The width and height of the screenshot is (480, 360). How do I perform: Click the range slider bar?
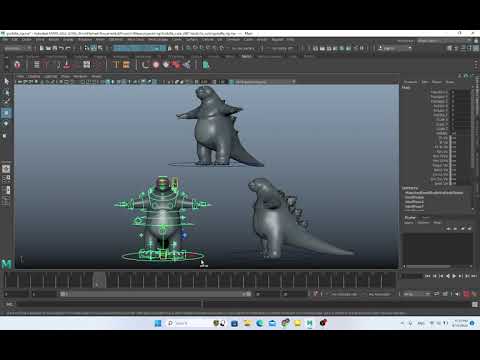[156, 294]
